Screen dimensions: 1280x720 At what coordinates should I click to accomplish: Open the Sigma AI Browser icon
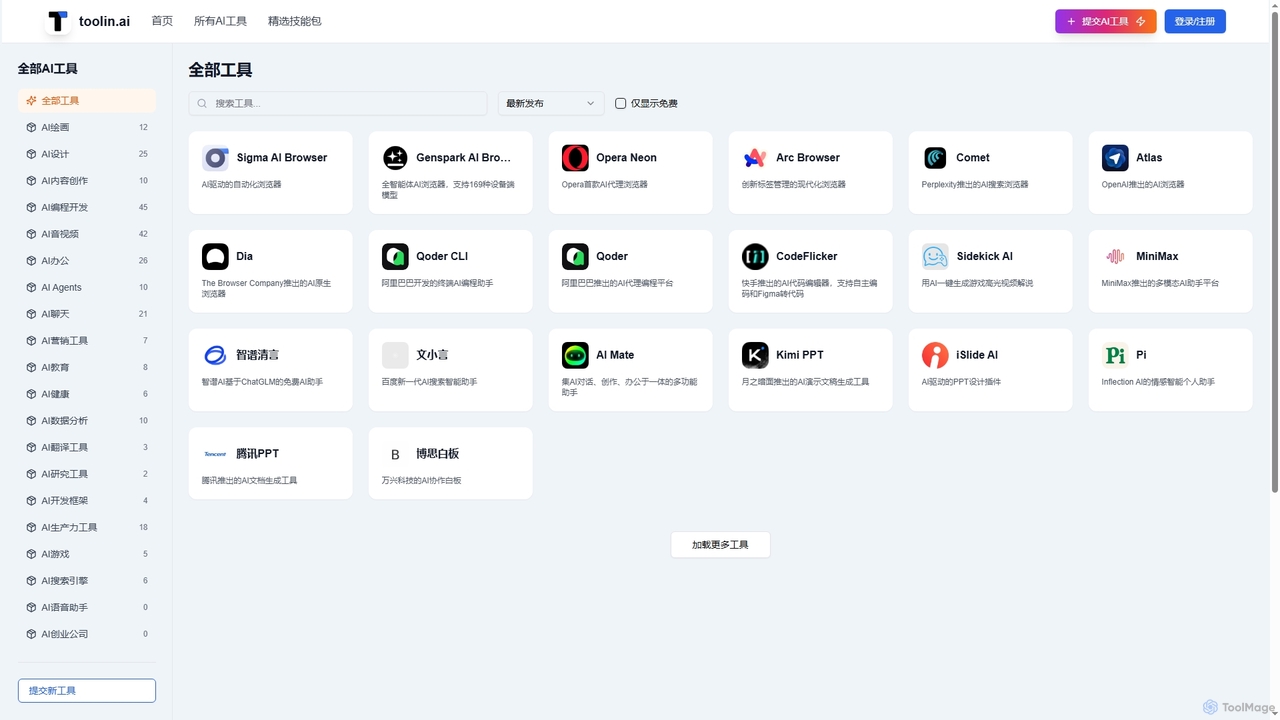(215, 158)
